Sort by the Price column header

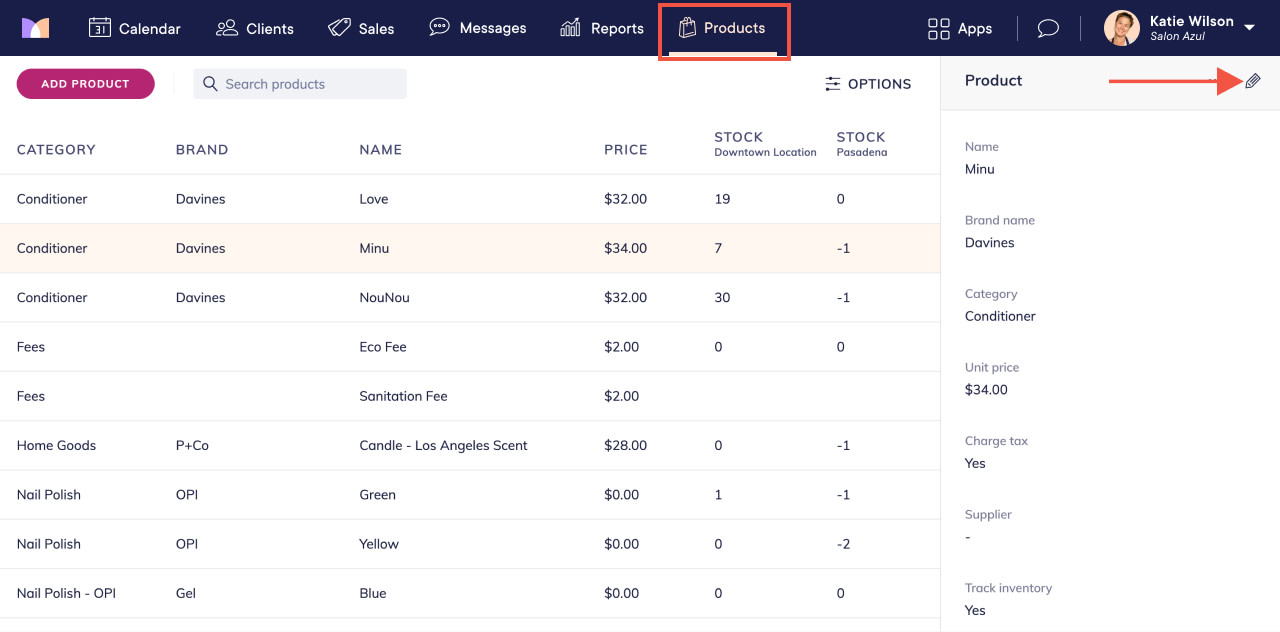tap(625, 149)
